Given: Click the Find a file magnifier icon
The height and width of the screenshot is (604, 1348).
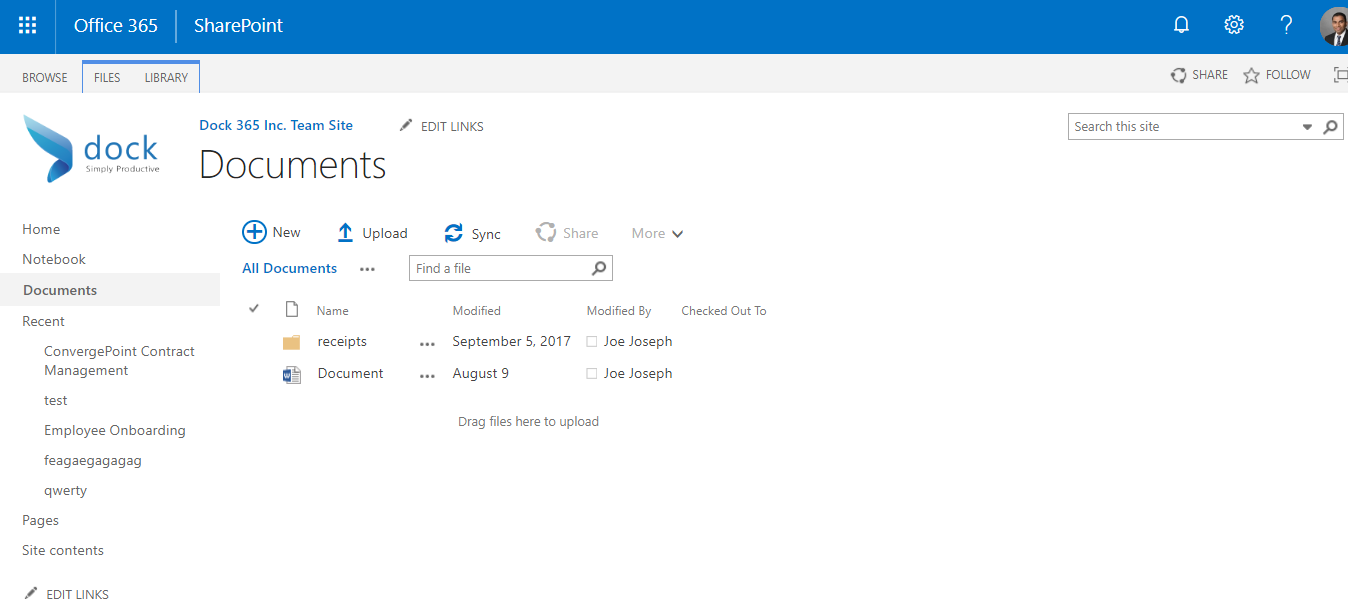Looking at the screenshot, I should click(599, 268).
